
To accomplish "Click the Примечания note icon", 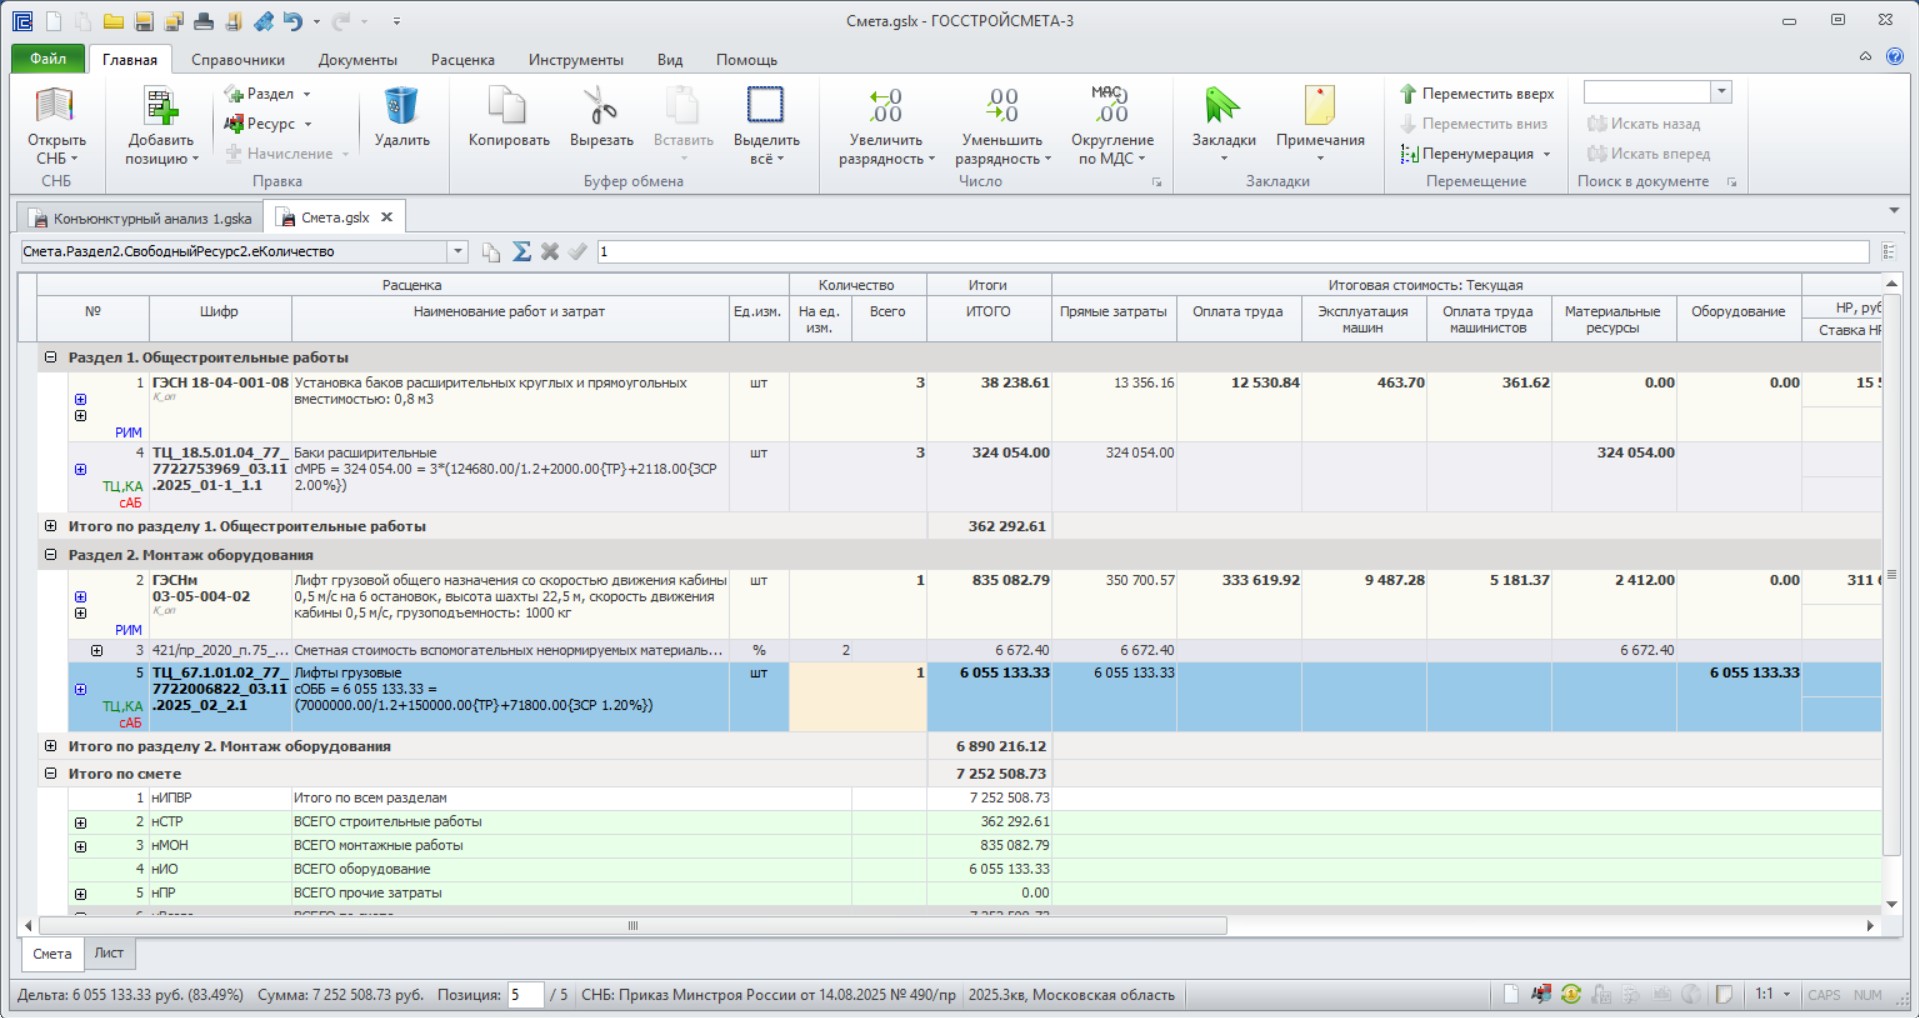I will (1319, 106).
